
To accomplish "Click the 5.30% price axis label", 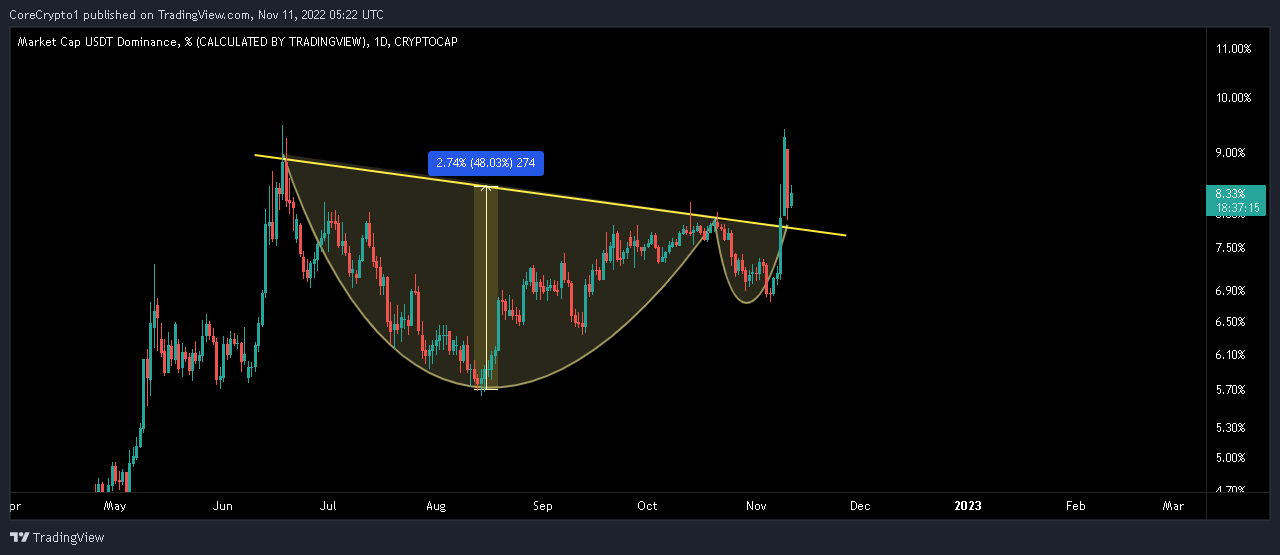I will coord(1230,428).
